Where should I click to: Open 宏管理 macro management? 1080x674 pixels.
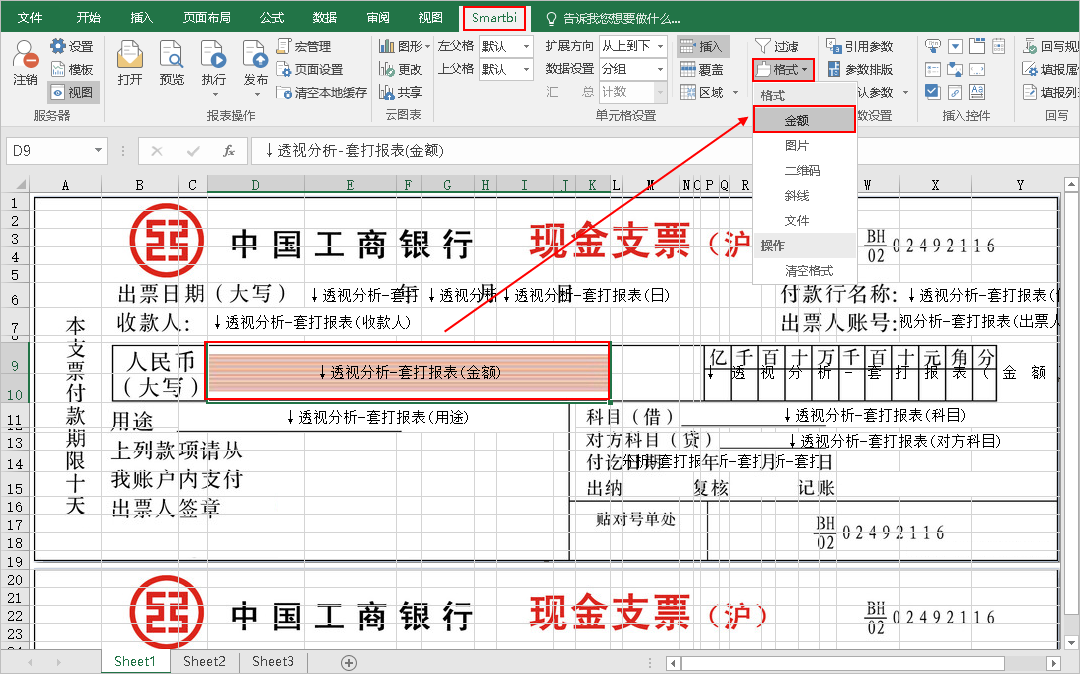[304, 46]
